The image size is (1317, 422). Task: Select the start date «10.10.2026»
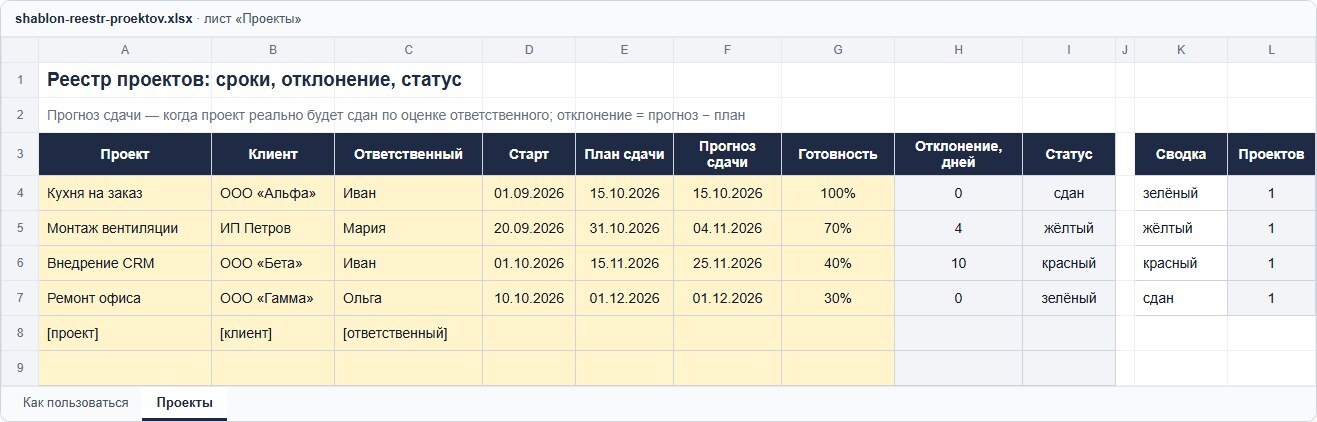pos(529,298)
